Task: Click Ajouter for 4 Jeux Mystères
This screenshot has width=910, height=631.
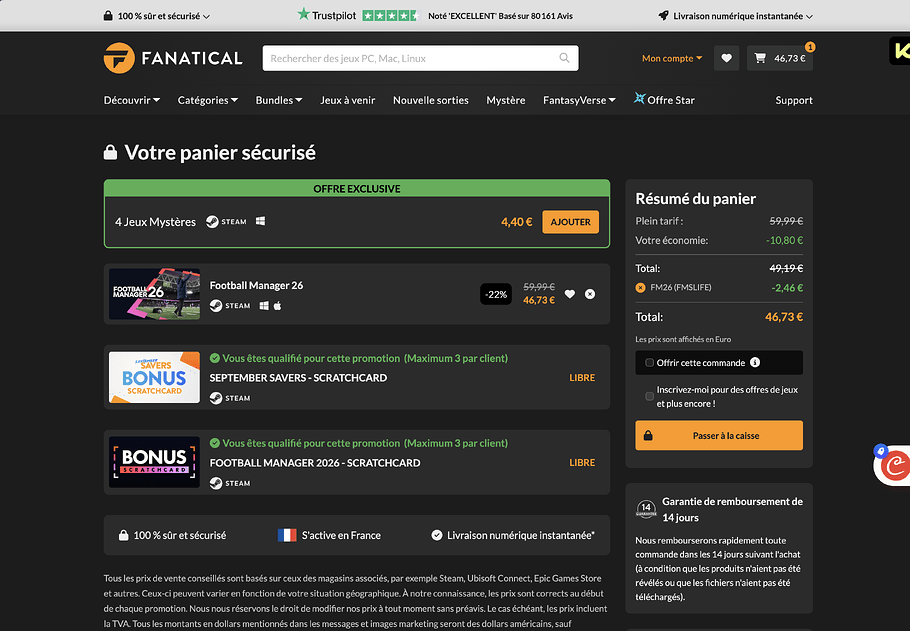Action: point(570,222)
